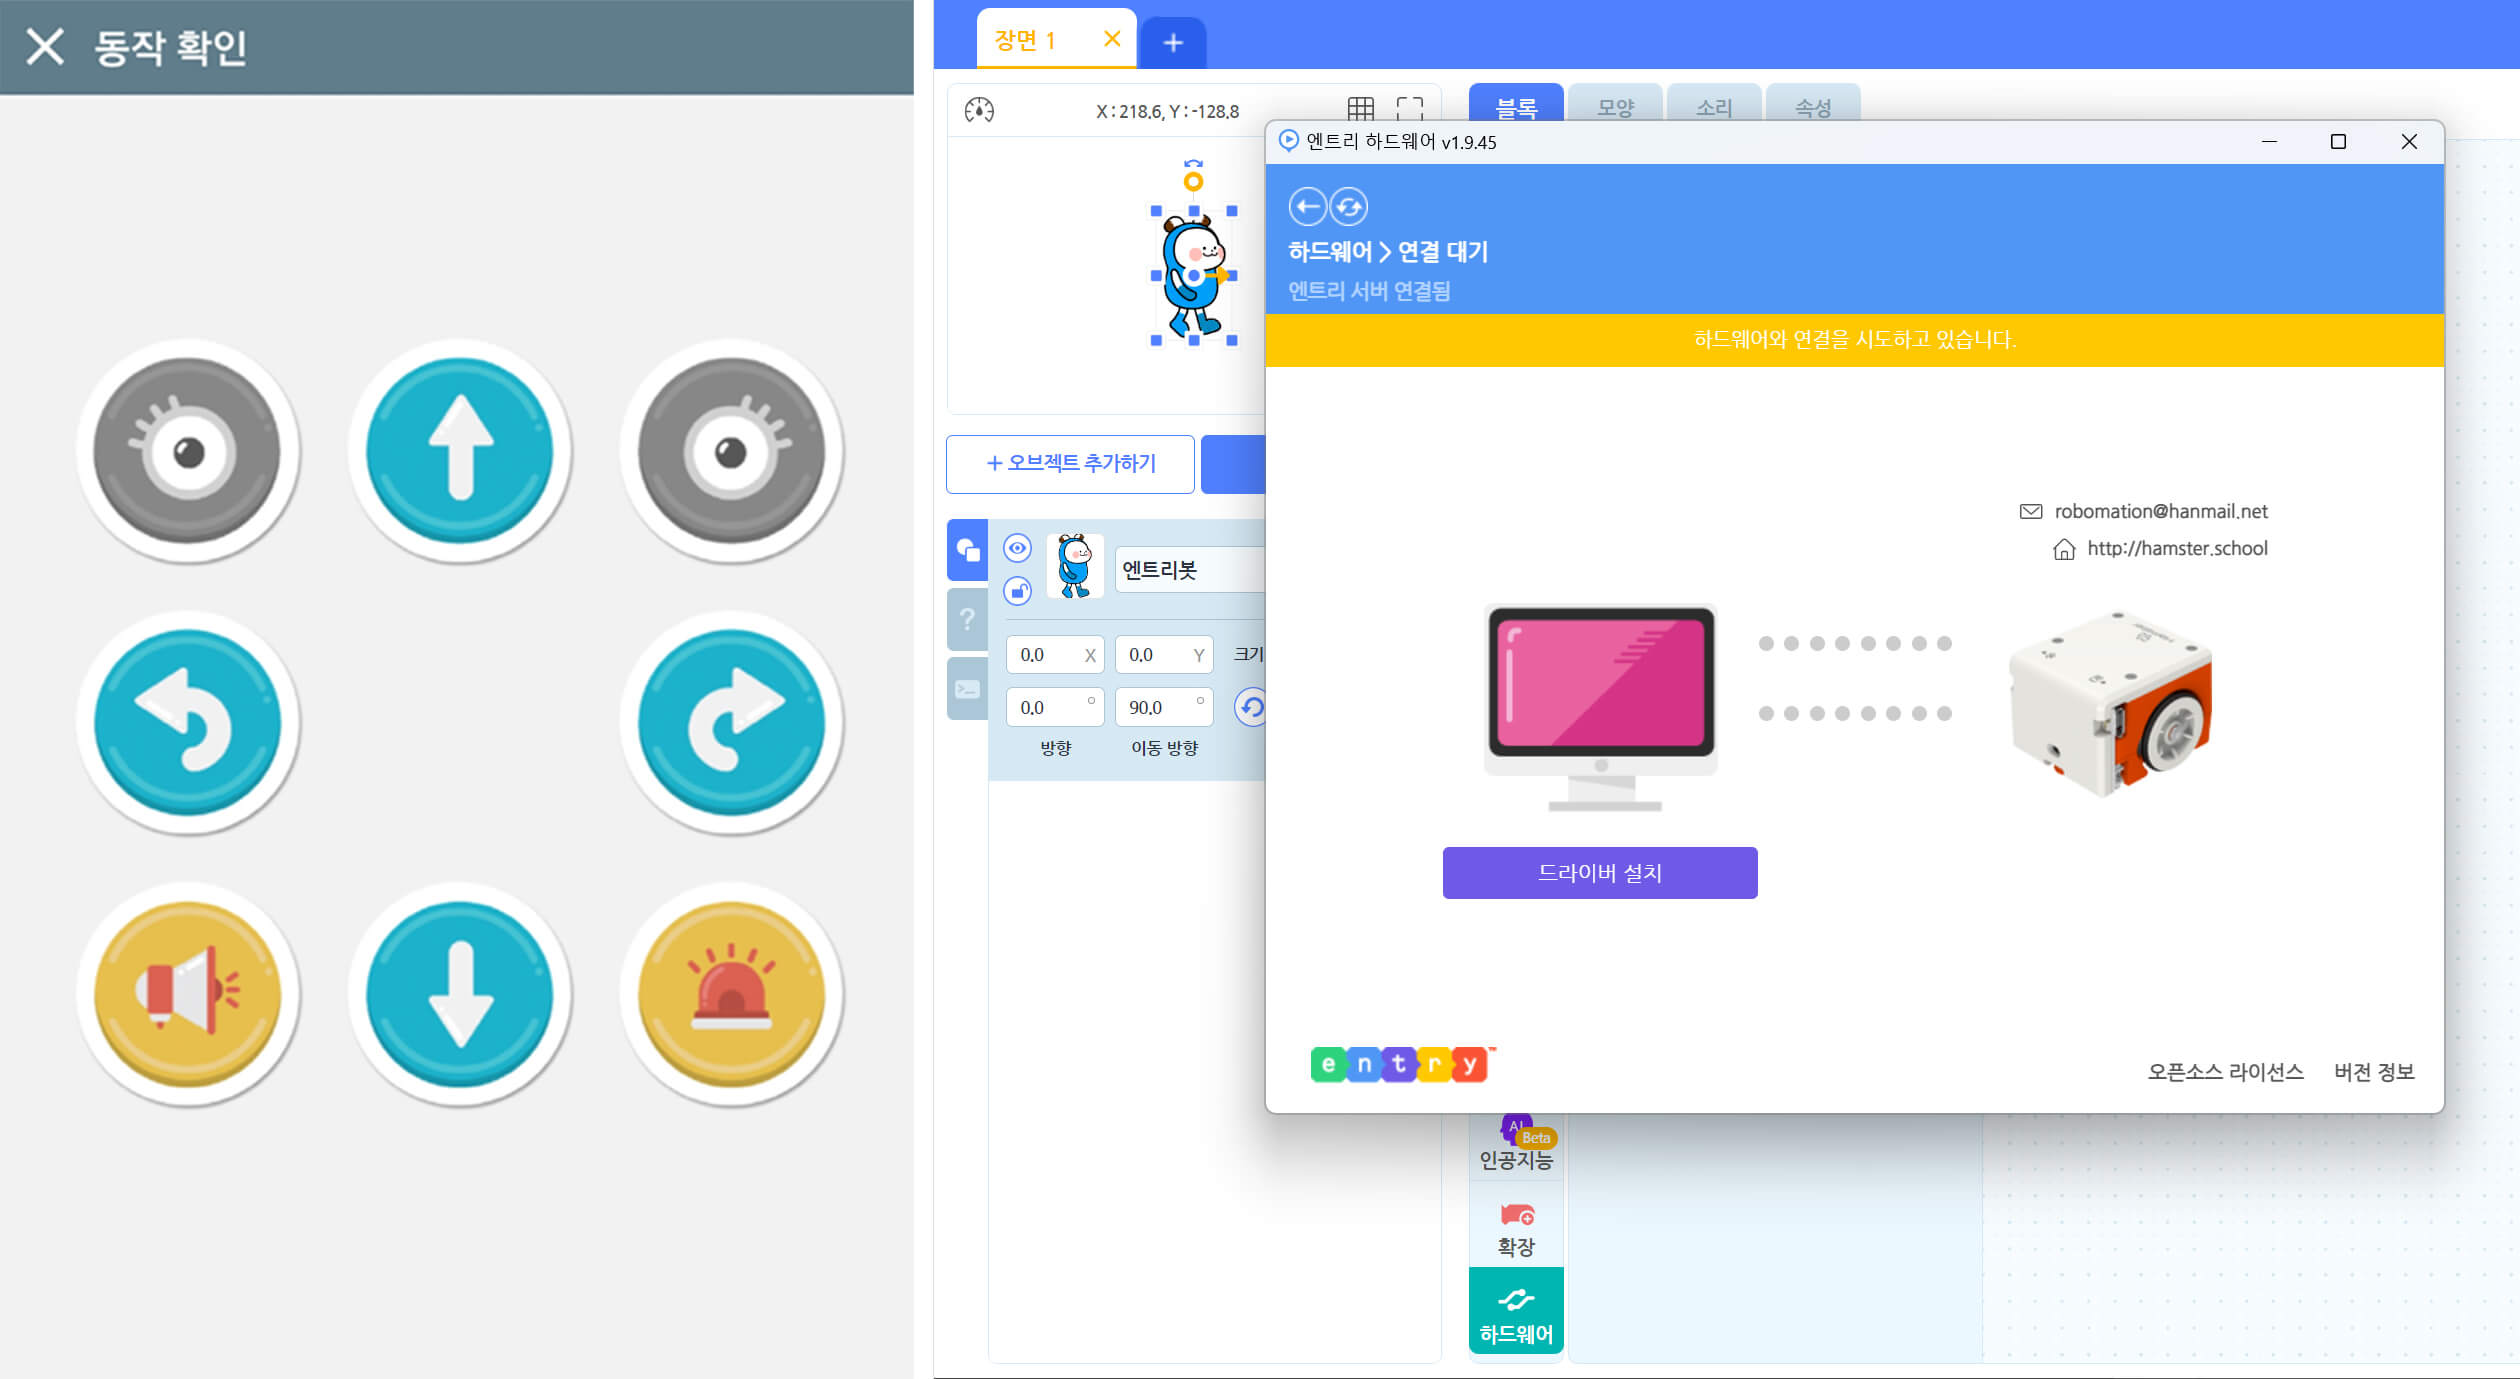Open the help question mark panel
Viewport: 2520px width, 1379px height.
click(967, 619)
